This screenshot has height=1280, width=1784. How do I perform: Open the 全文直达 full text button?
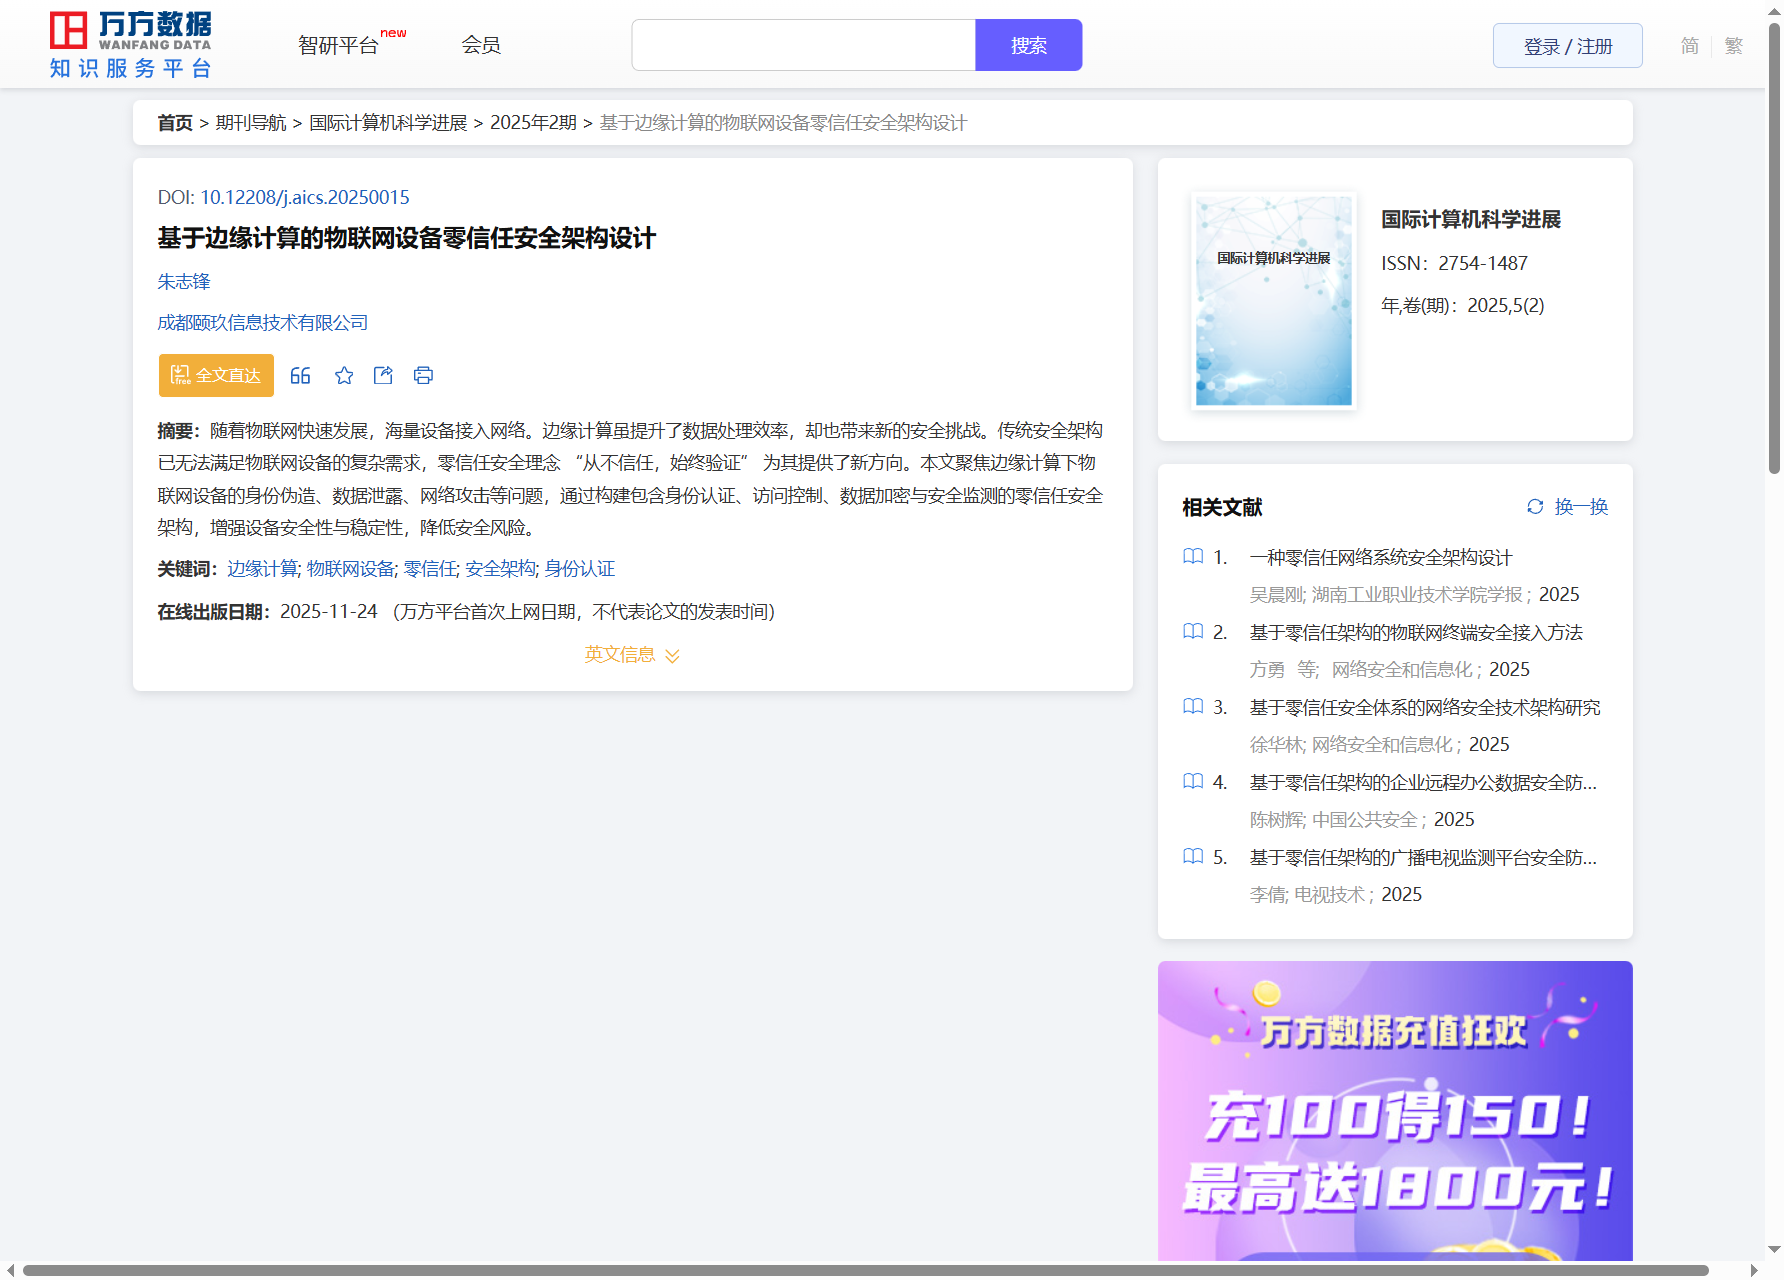(216, 376)
